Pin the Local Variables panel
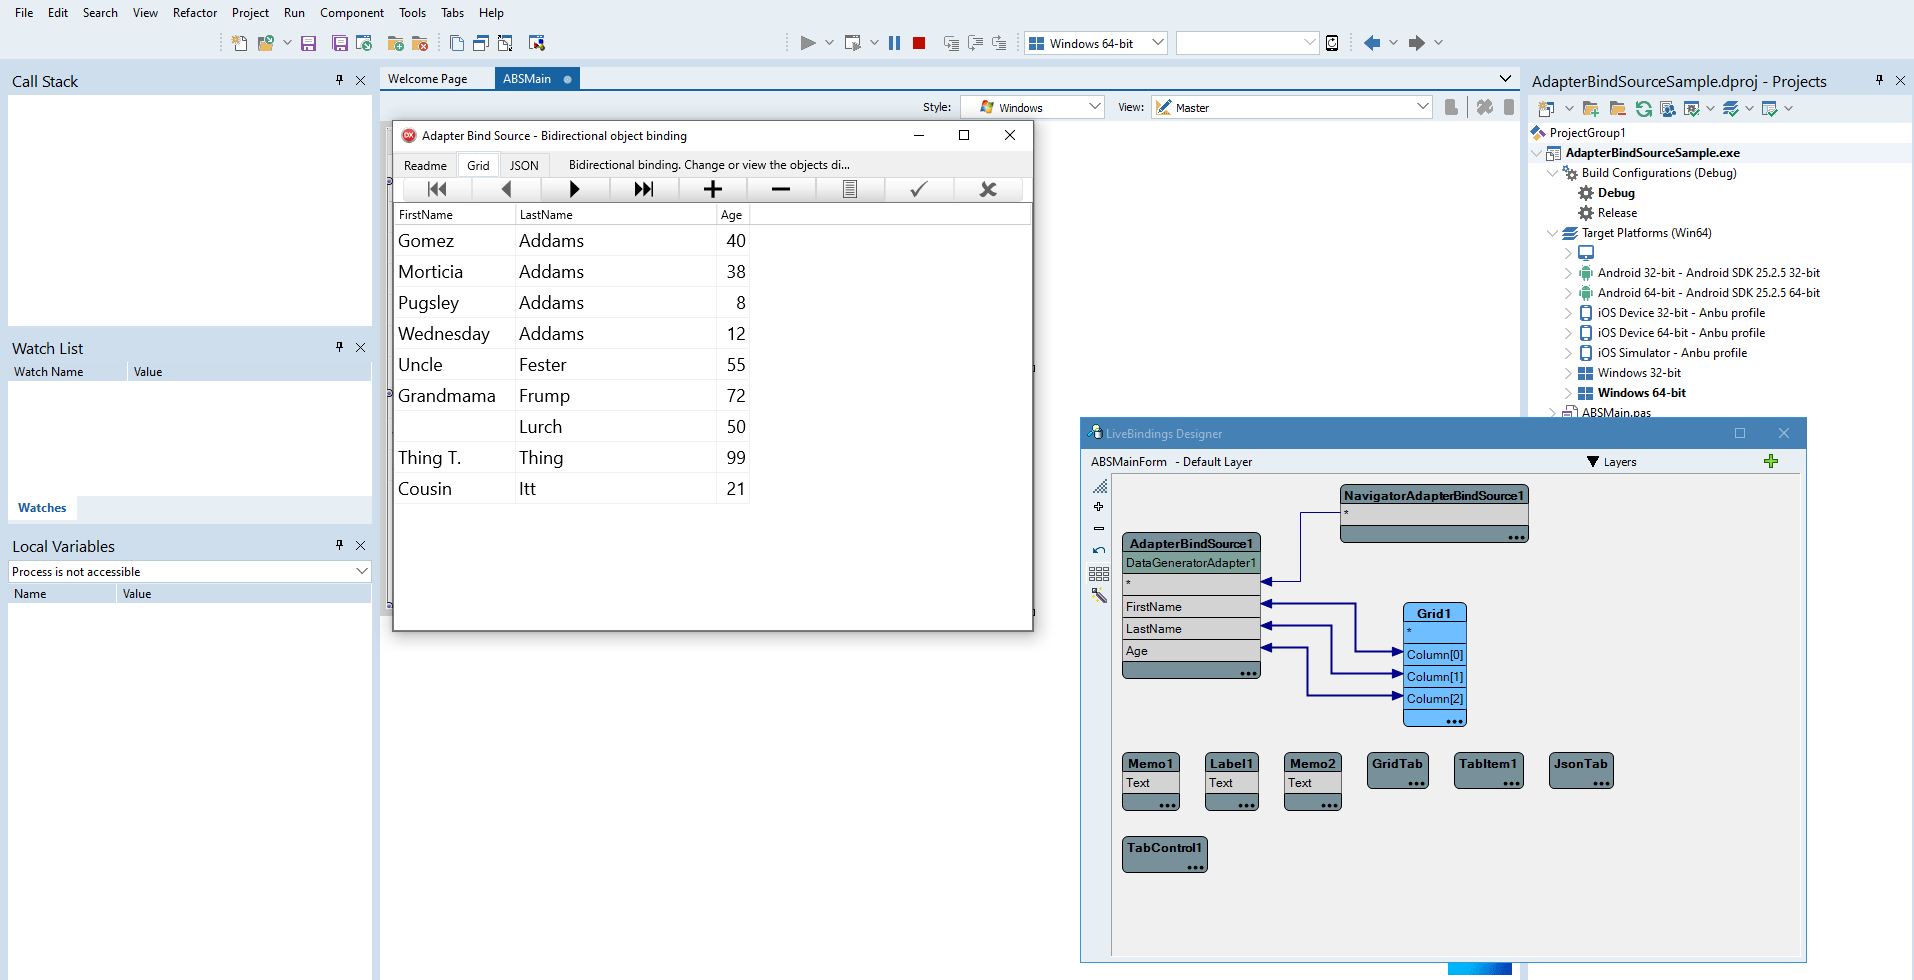 [x=339, y=545]
